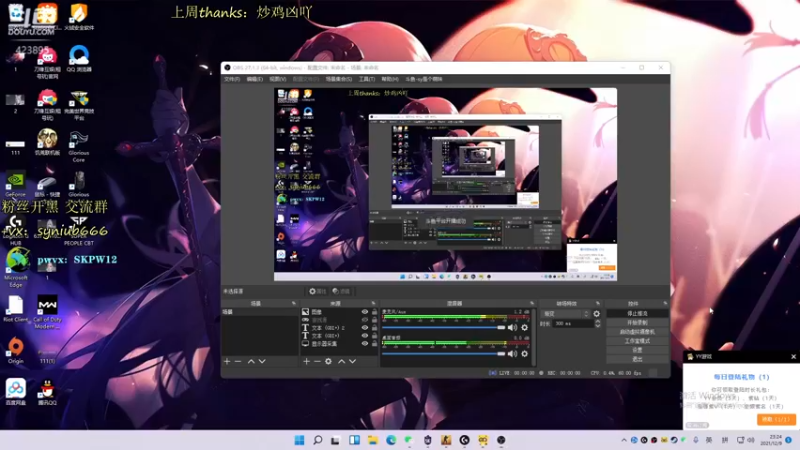Click the Exit button in Controls
Screen dimensions: 800x450
[x=637, y=359]
